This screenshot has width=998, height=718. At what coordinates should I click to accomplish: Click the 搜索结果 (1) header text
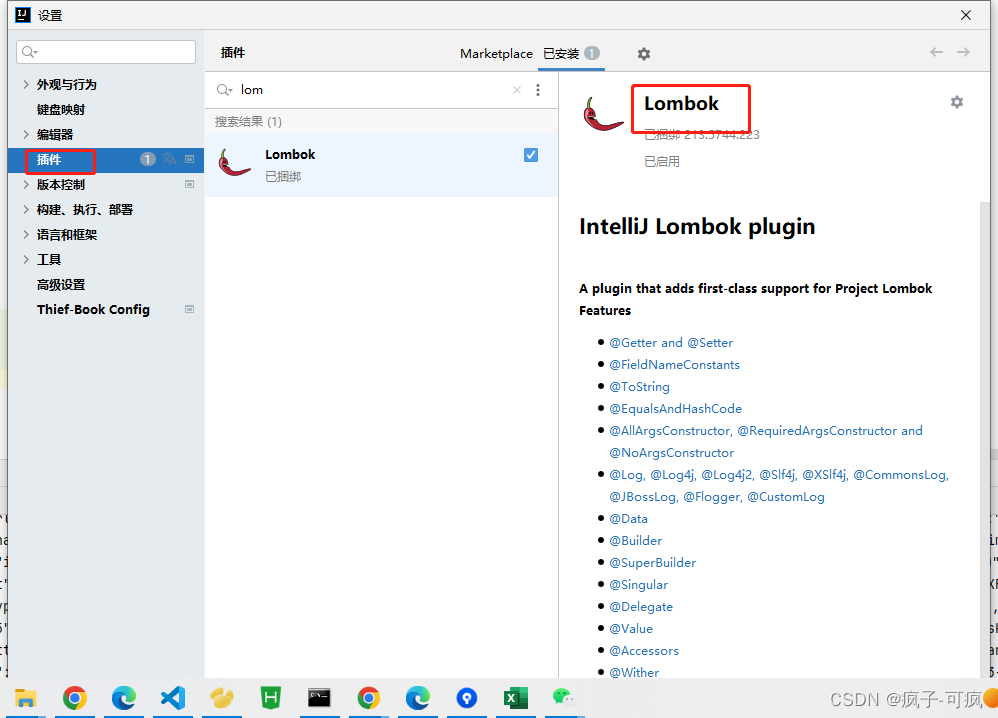click(x=248, y=122)
